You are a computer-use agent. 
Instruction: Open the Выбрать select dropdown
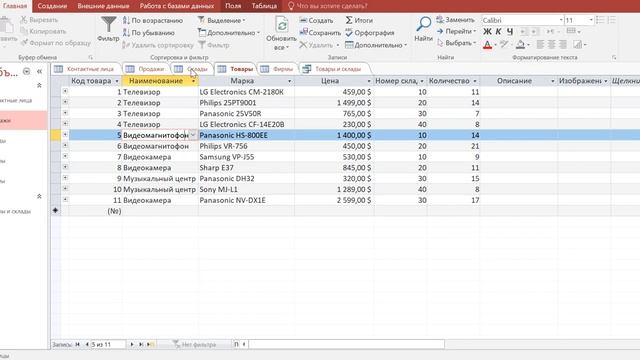tap(456, 43)
